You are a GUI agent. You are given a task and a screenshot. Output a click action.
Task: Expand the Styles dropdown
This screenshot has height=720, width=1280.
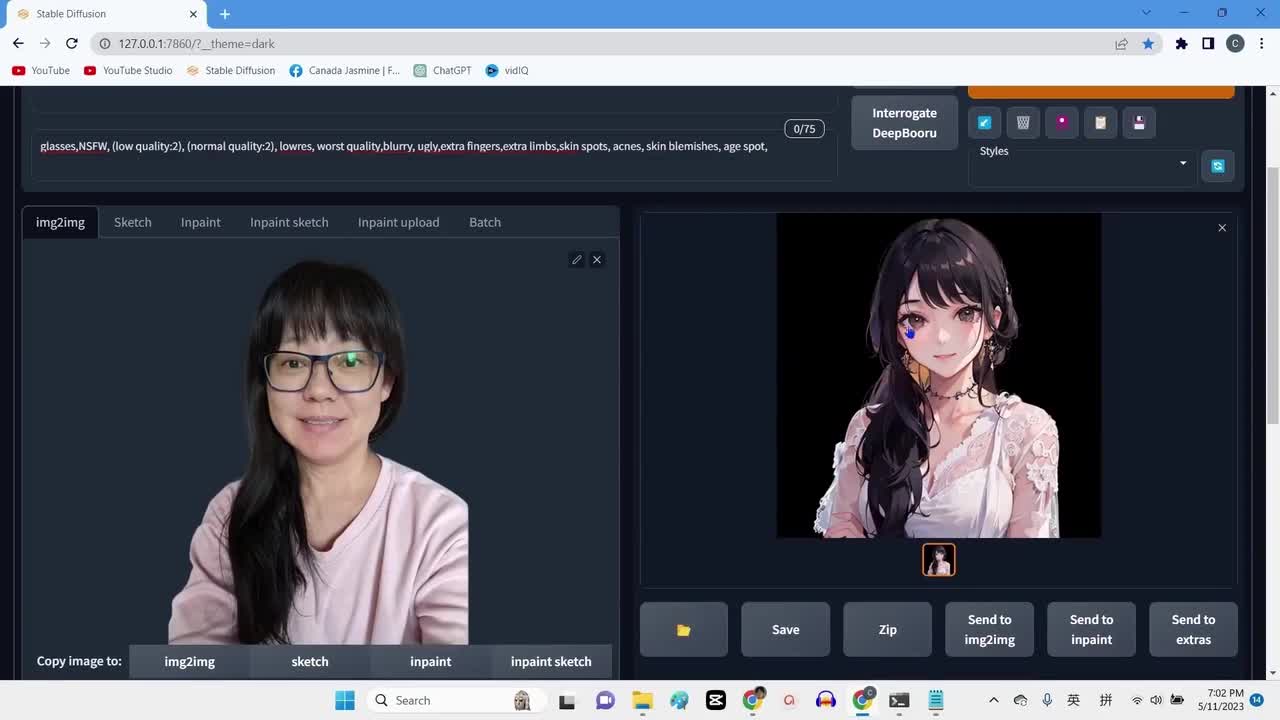[x=1182, y=164]
